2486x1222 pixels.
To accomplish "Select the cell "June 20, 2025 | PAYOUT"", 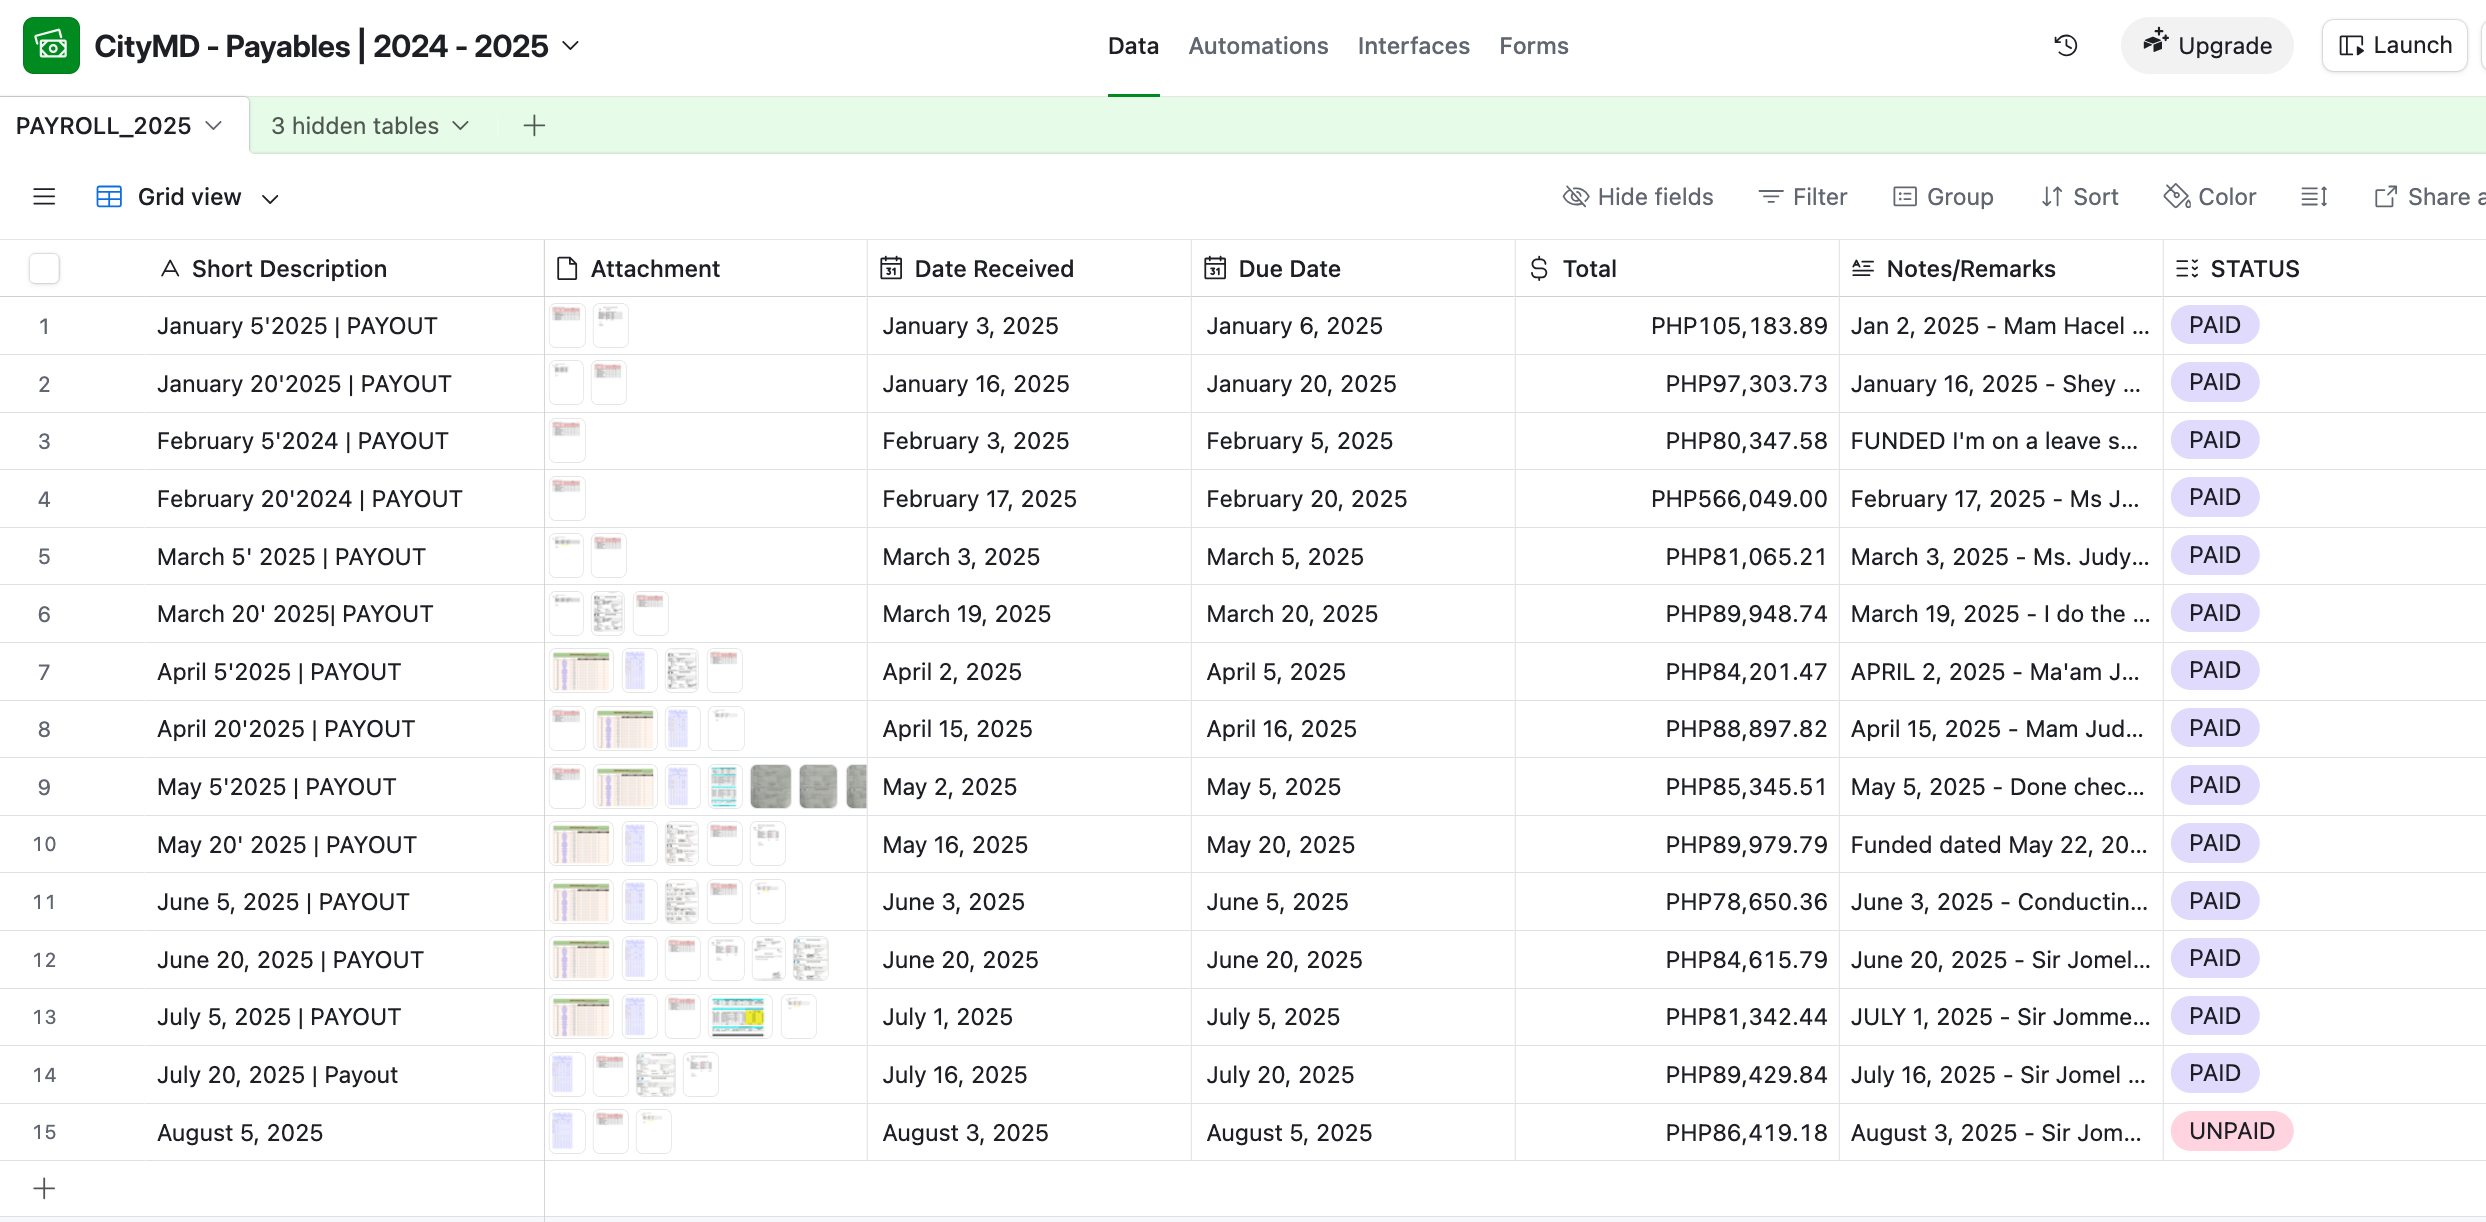I will click(290, 960).
